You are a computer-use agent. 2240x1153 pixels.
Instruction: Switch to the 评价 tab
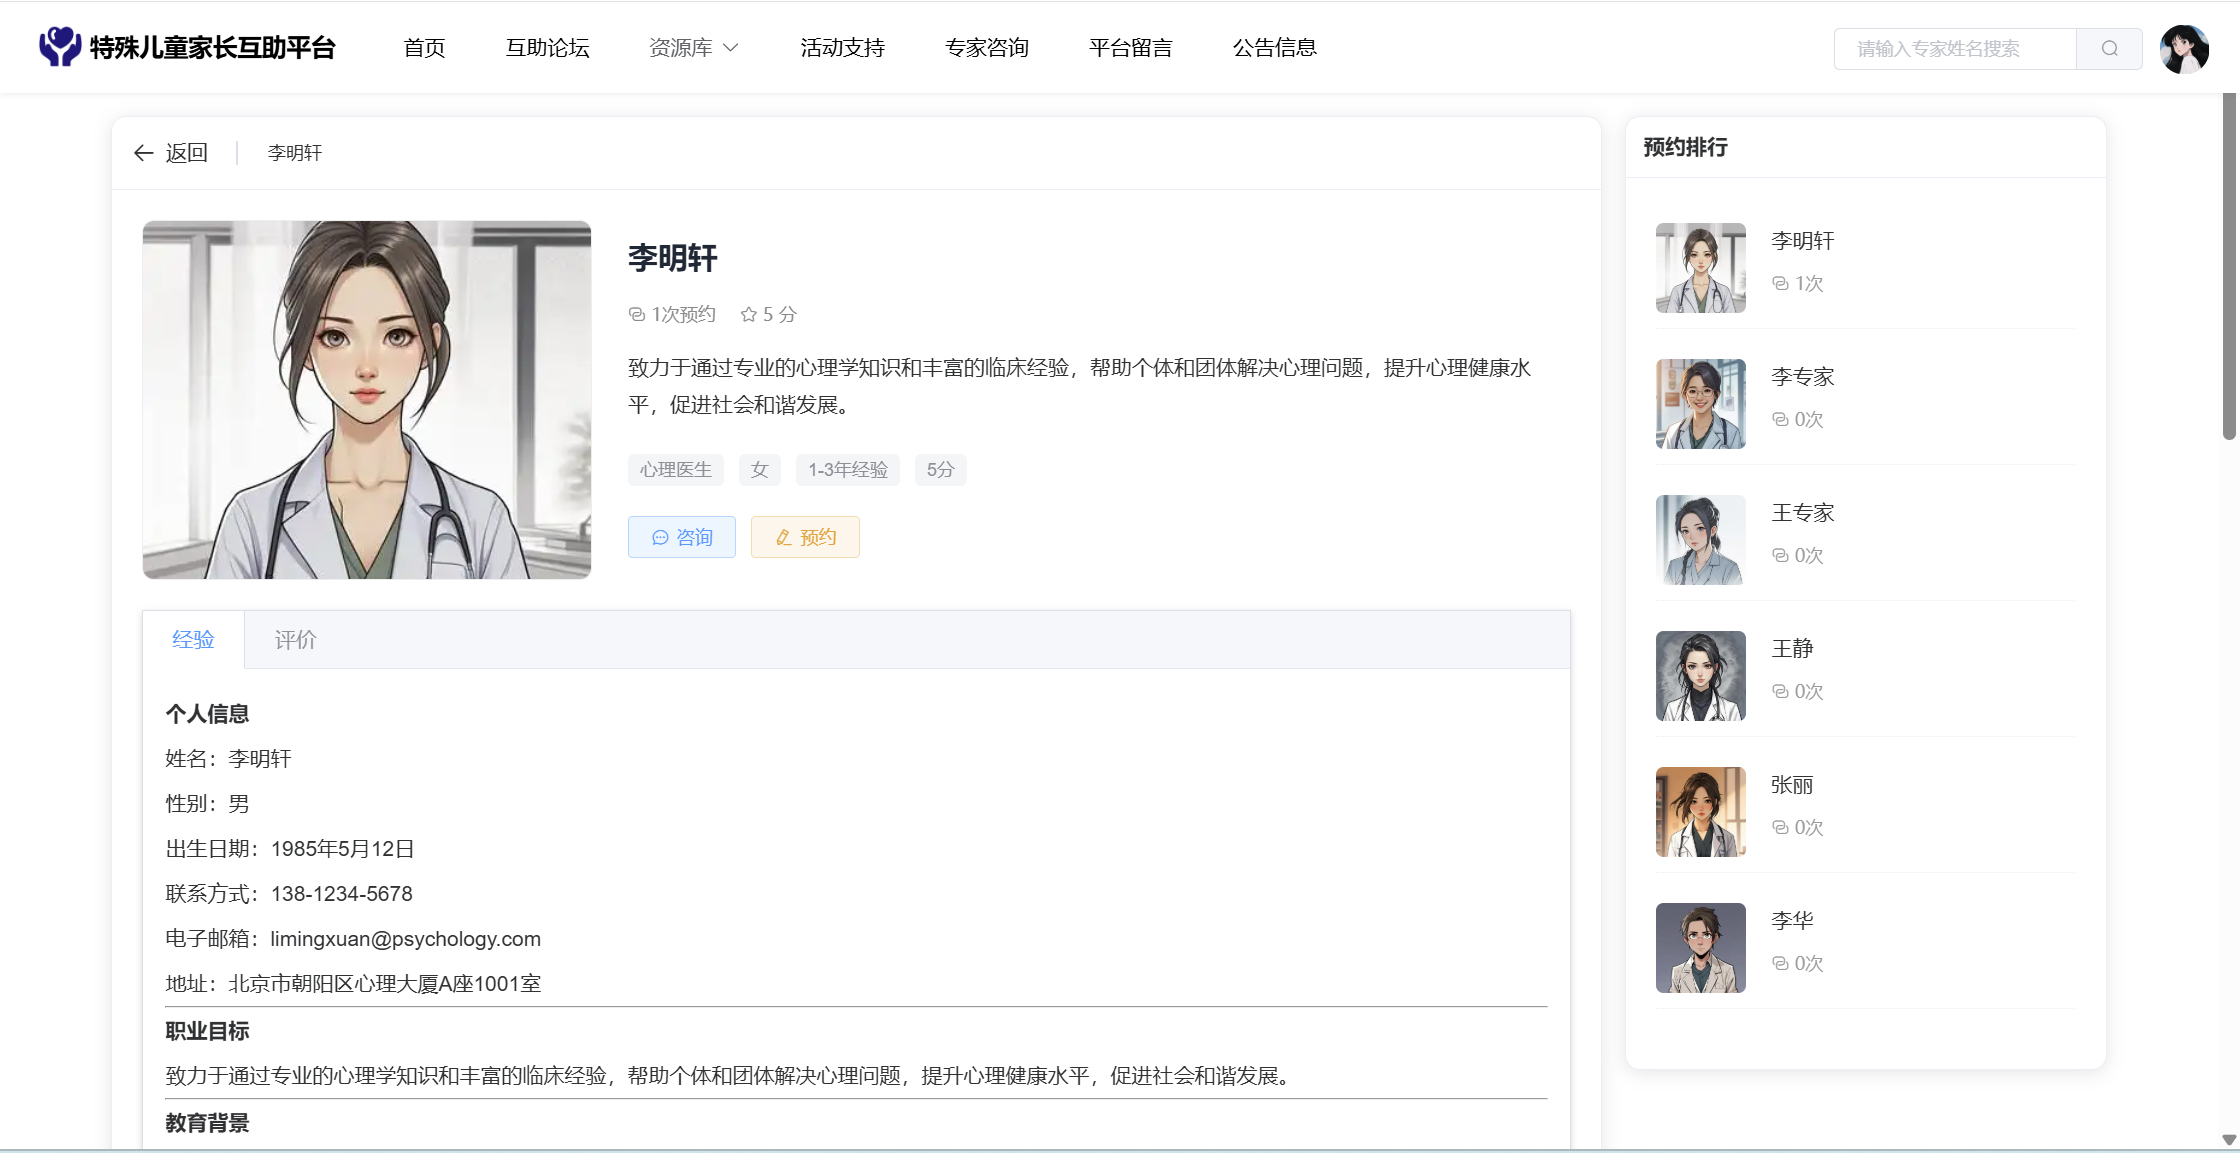295,640
